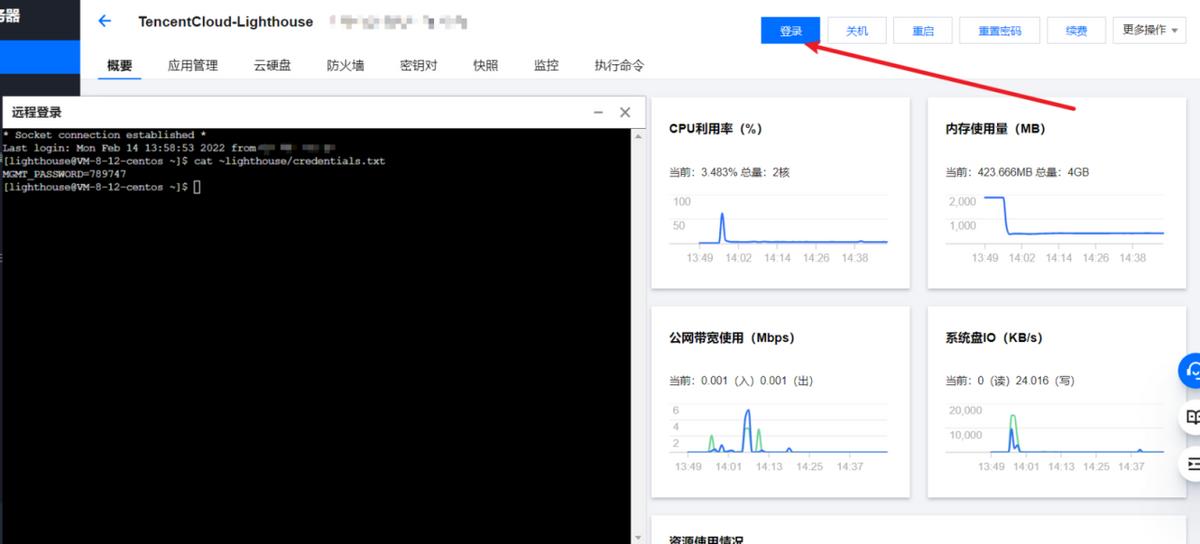Viewport: 1200px width, 544px height.
Task: Click the CPU 当前 3.483% 总量 2核 text
Action: pos(729,172)
